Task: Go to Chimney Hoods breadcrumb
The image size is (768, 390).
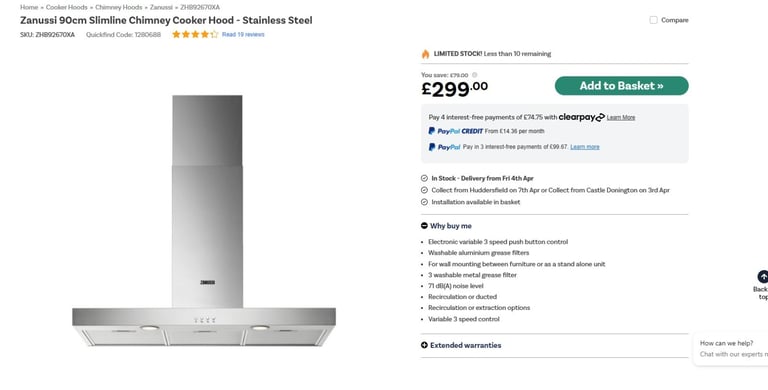Action: pyautogui.click(x=119, y=7)
